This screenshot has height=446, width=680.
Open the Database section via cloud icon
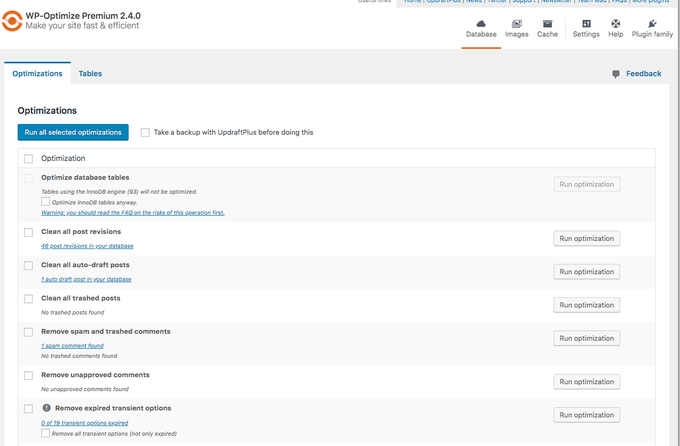pos(481,24)
